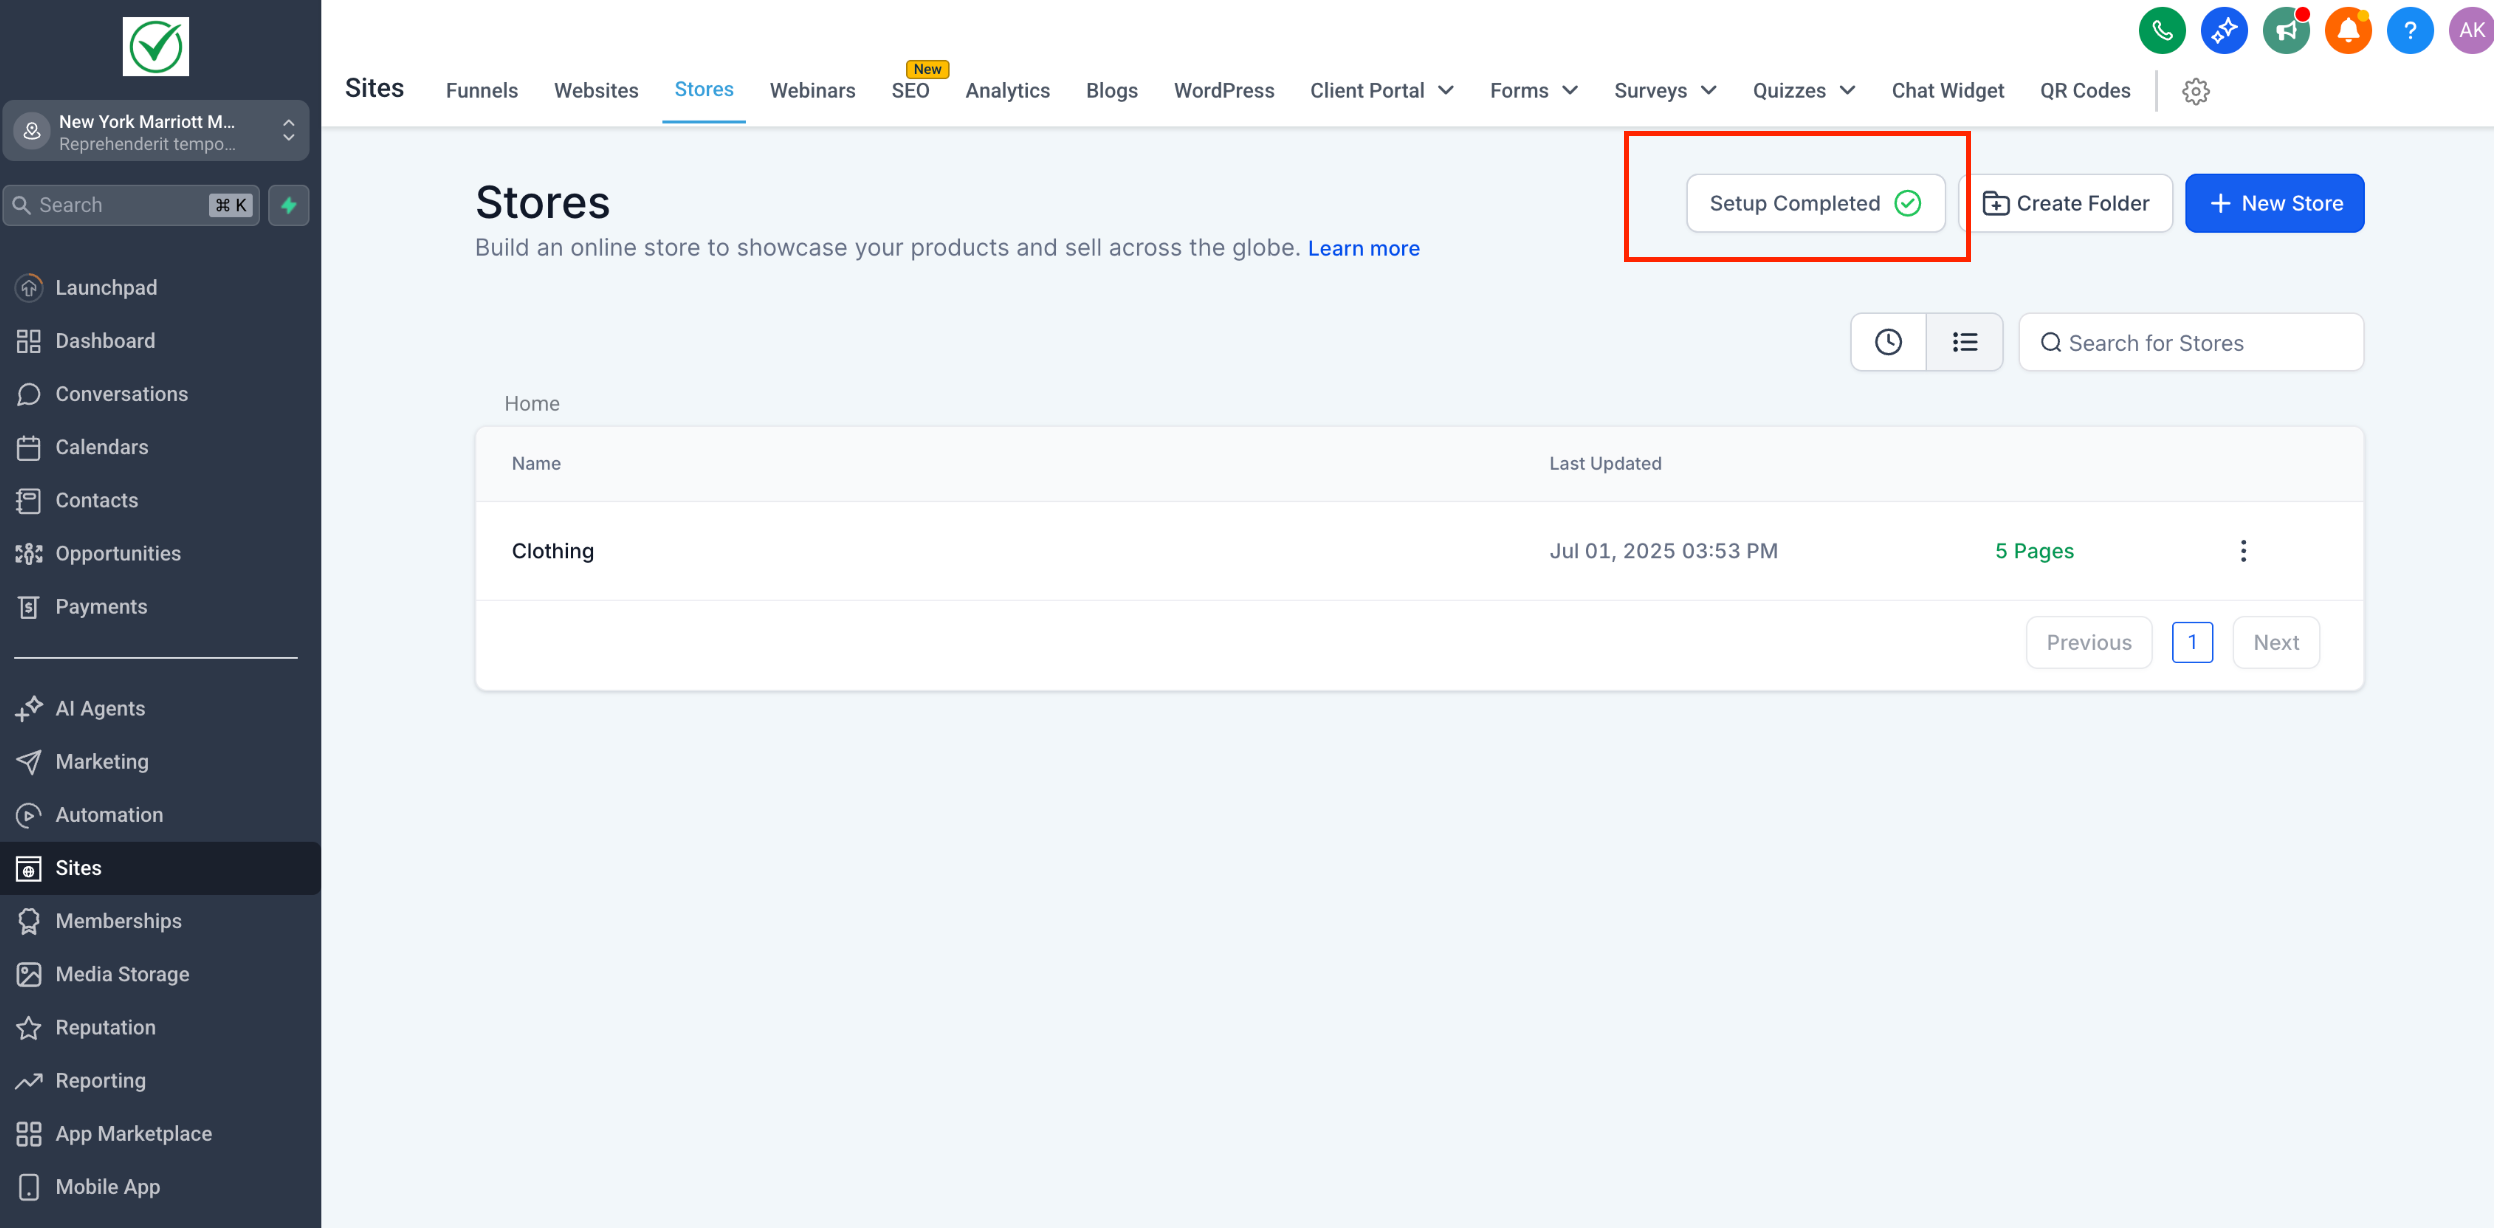2494x1228 pixels.
Task: Open the Sites settings gear icon
Action: [2196, 91]
